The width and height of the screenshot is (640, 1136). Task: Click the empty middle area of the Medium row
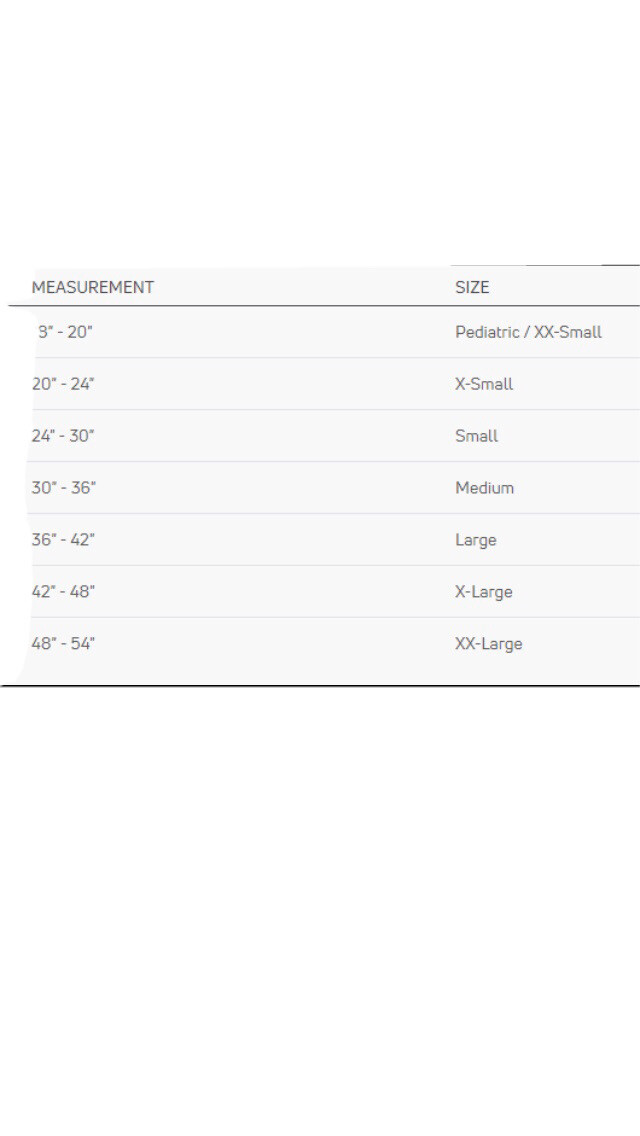click(x=275, y=488)
